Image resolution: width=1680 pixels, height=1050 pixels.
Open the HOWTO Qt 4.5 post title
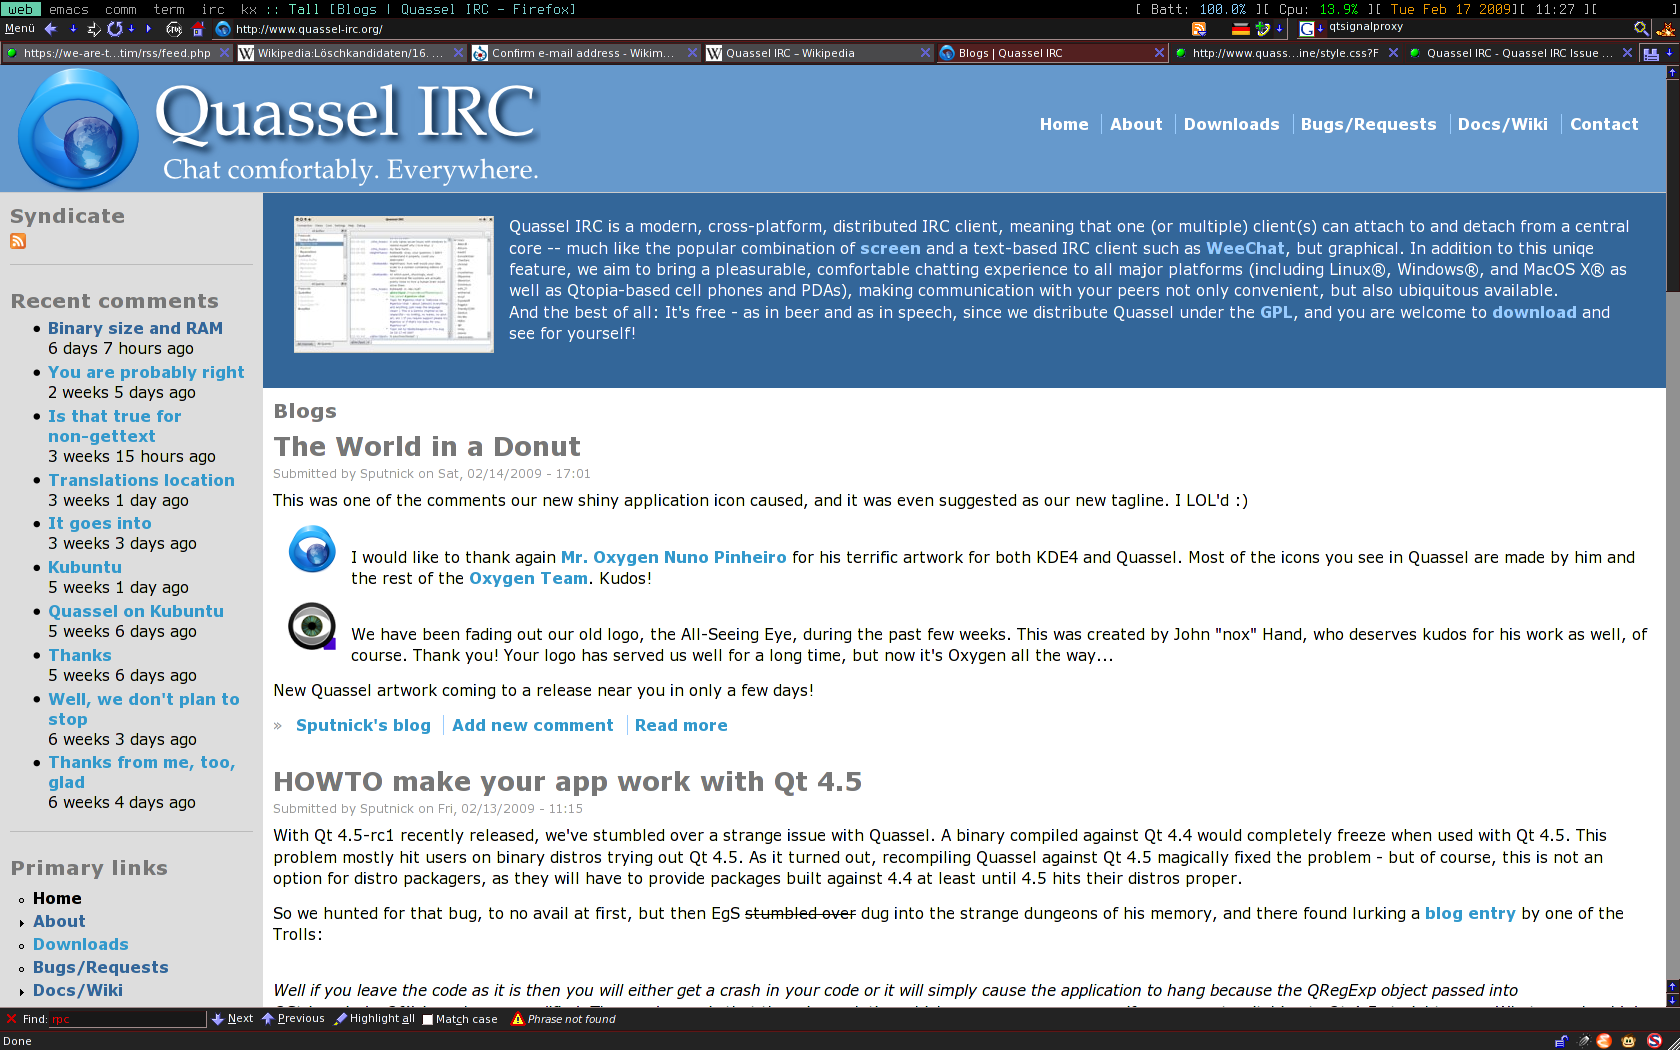(567, 781)
